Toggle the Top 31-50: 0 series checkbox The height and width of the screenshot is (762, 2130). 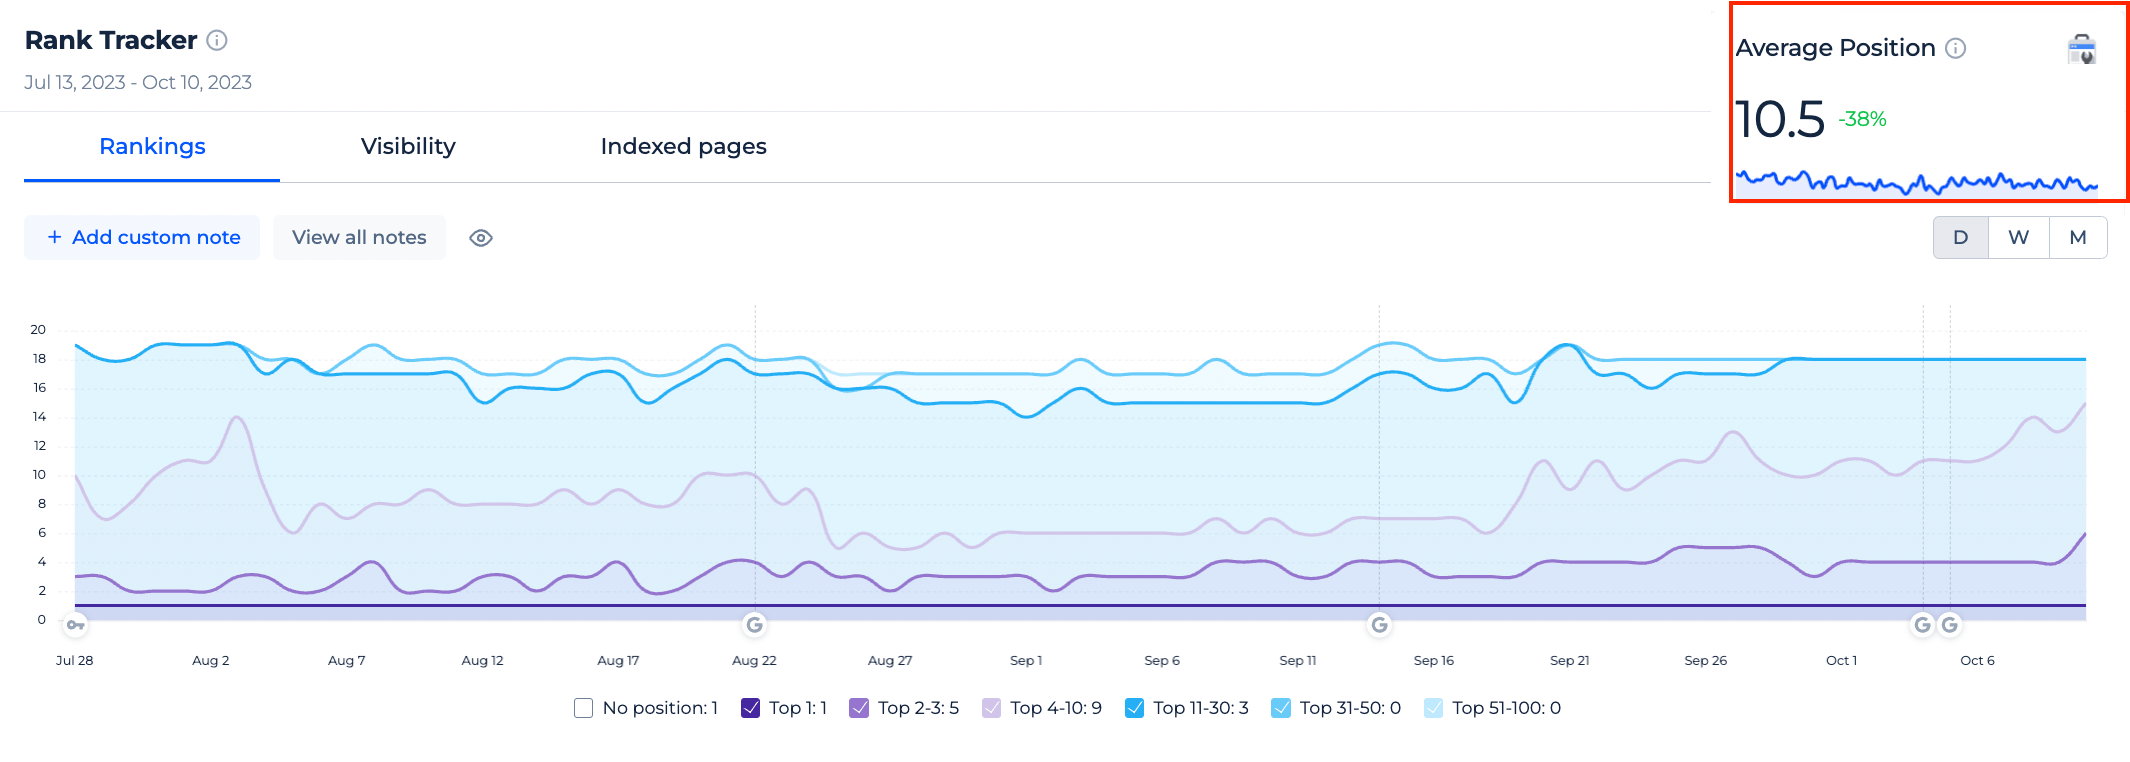(1281, 708)
